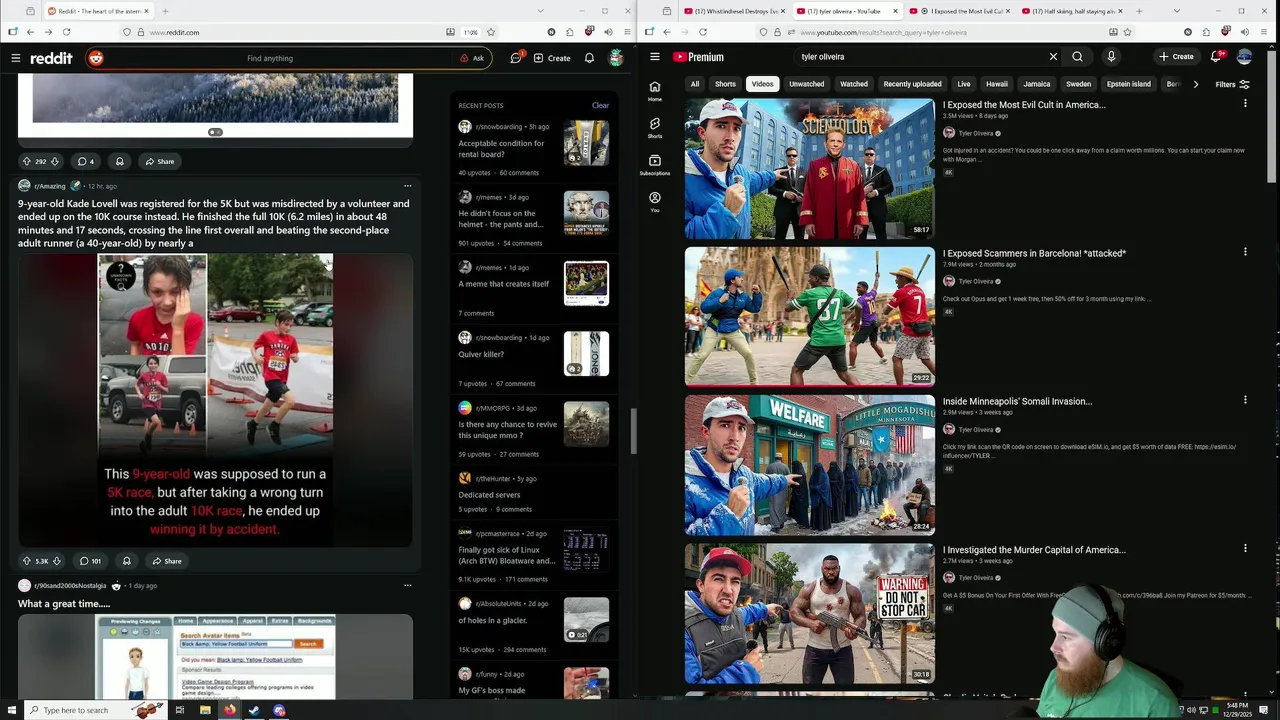Screen dimensions: 1280x720
Task: Open Reddit notifications bell
Action: pyautogui.click(x=589, y=58)
